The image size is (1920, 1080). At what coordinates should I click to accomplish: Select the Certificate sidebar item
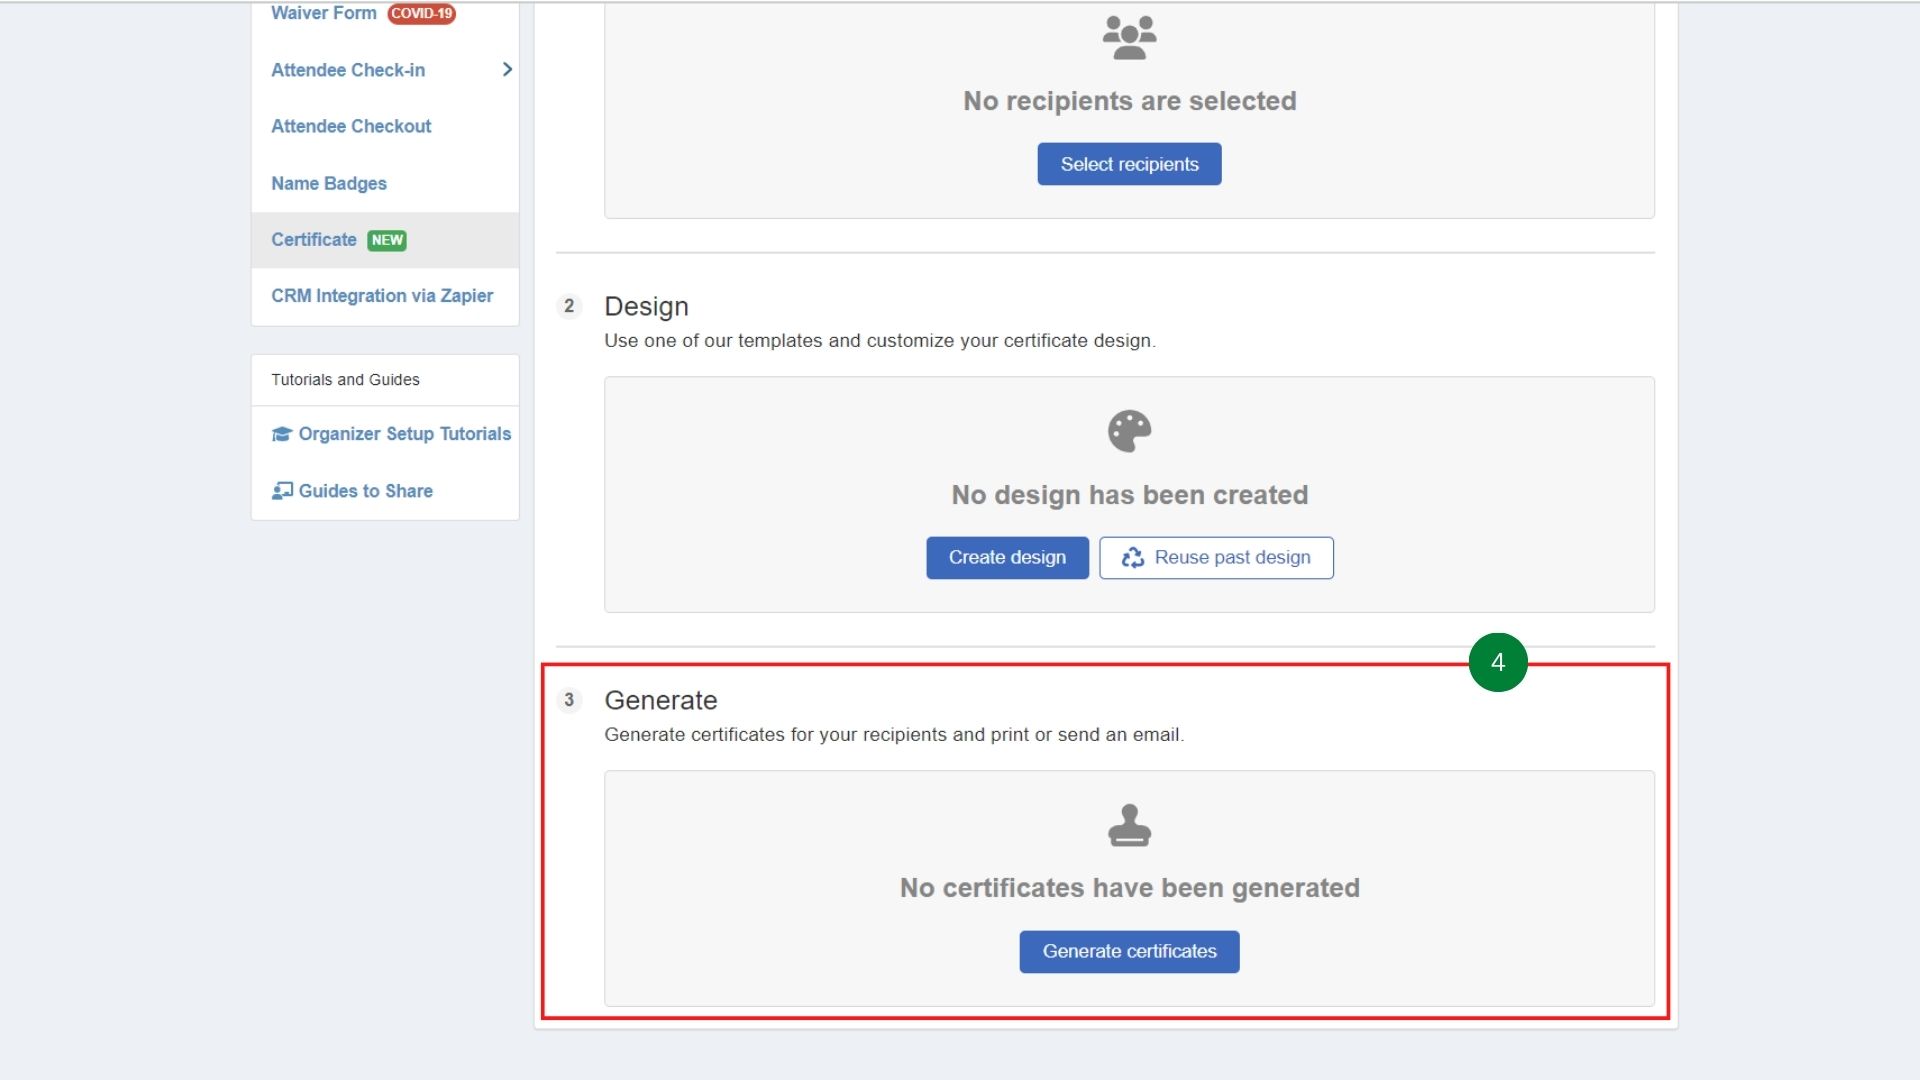point(314,240)
